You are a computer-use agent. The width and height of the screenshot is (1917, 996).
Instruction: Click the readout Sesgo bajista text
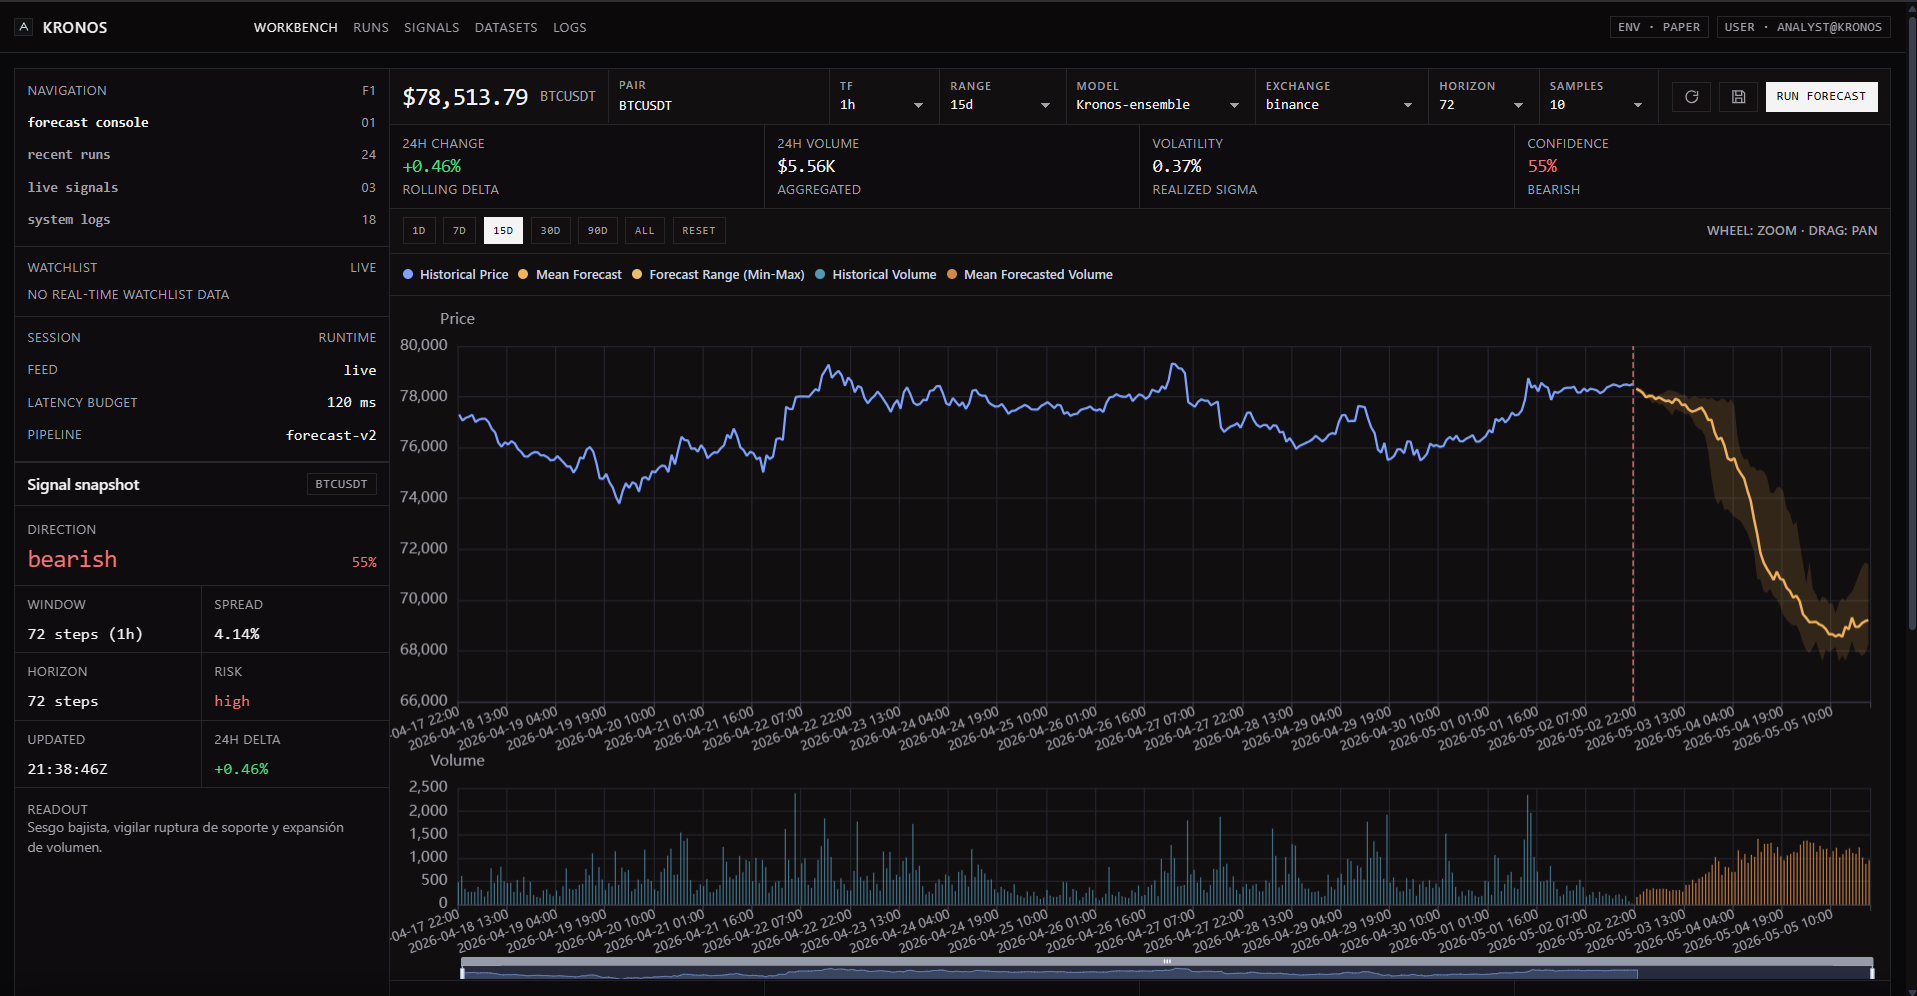coord(185,838)
